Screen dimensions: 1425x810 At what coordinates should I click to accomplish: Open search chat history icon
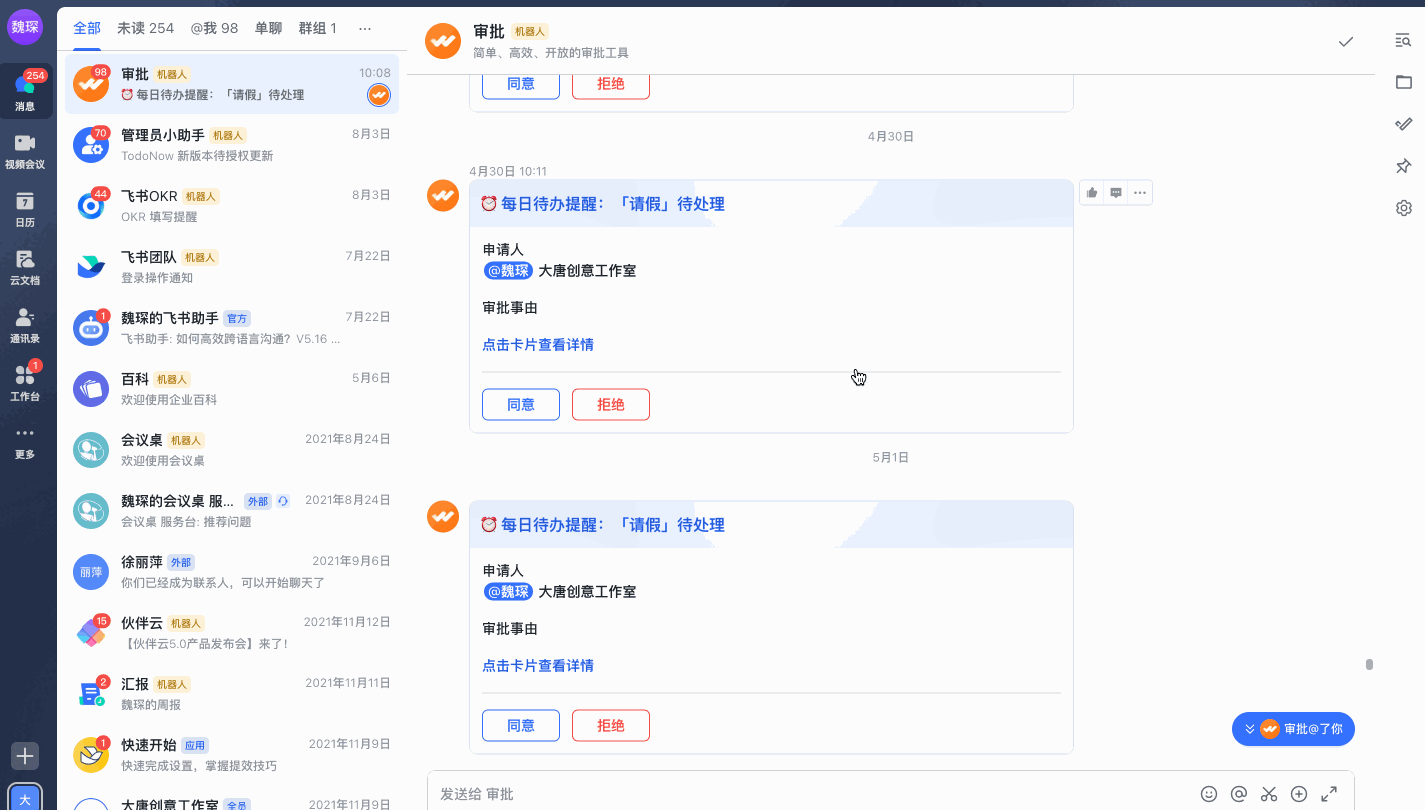pos(1403,40)
